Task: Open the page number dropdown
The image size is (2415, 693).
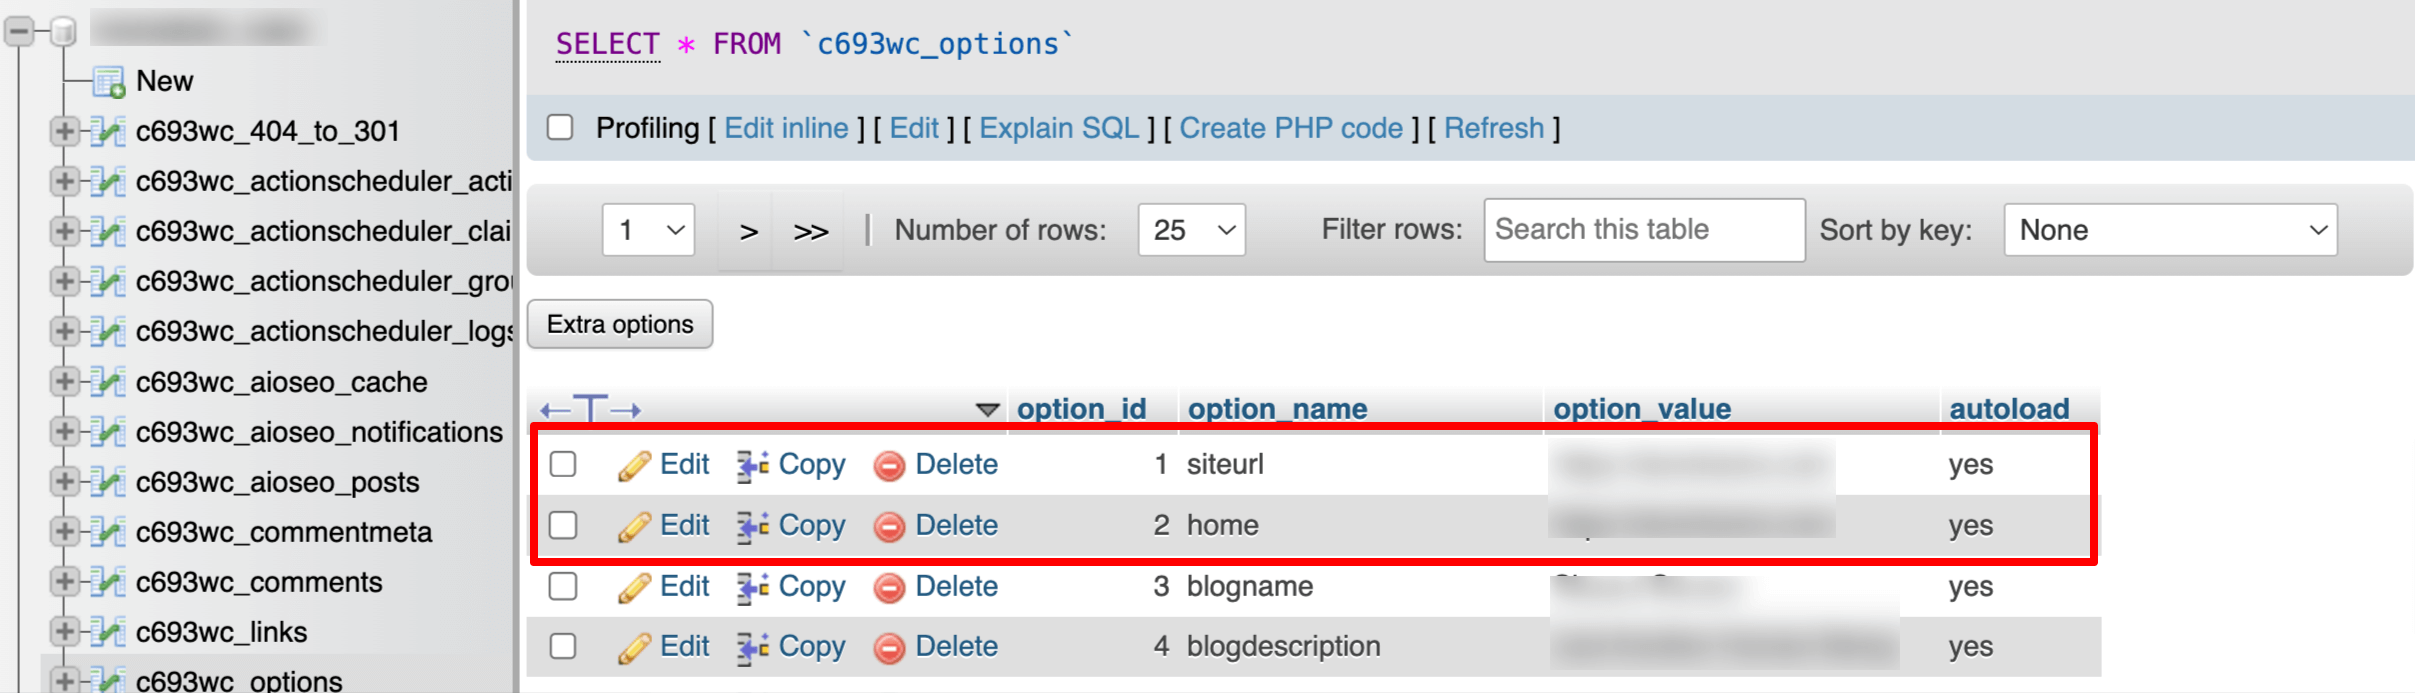Action: click(x=649, y=230)
